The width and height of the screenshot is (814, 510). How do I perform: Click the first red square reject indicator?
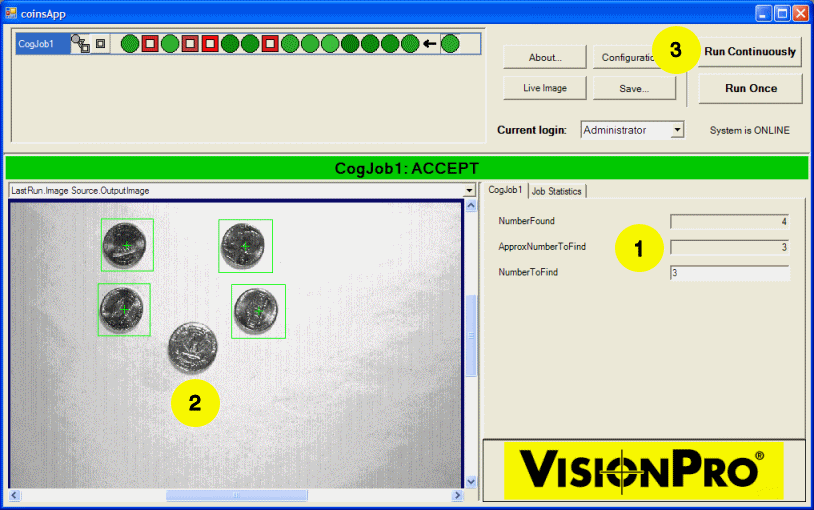coord(149,44)
